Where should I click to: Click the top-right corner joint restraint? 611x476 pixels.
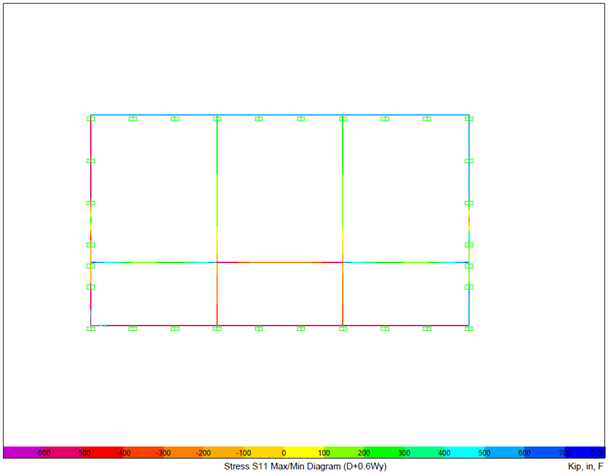469,118
